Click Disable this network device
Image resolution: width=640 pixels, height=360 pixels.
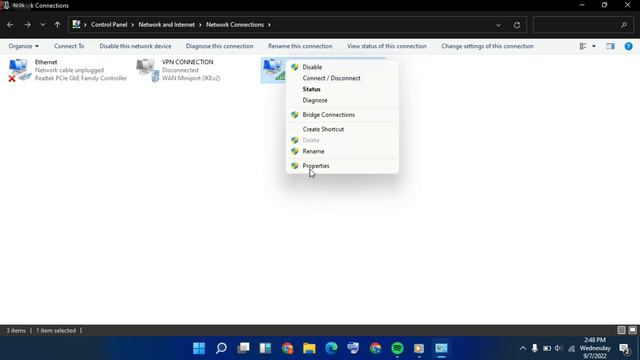click(135, 46)
